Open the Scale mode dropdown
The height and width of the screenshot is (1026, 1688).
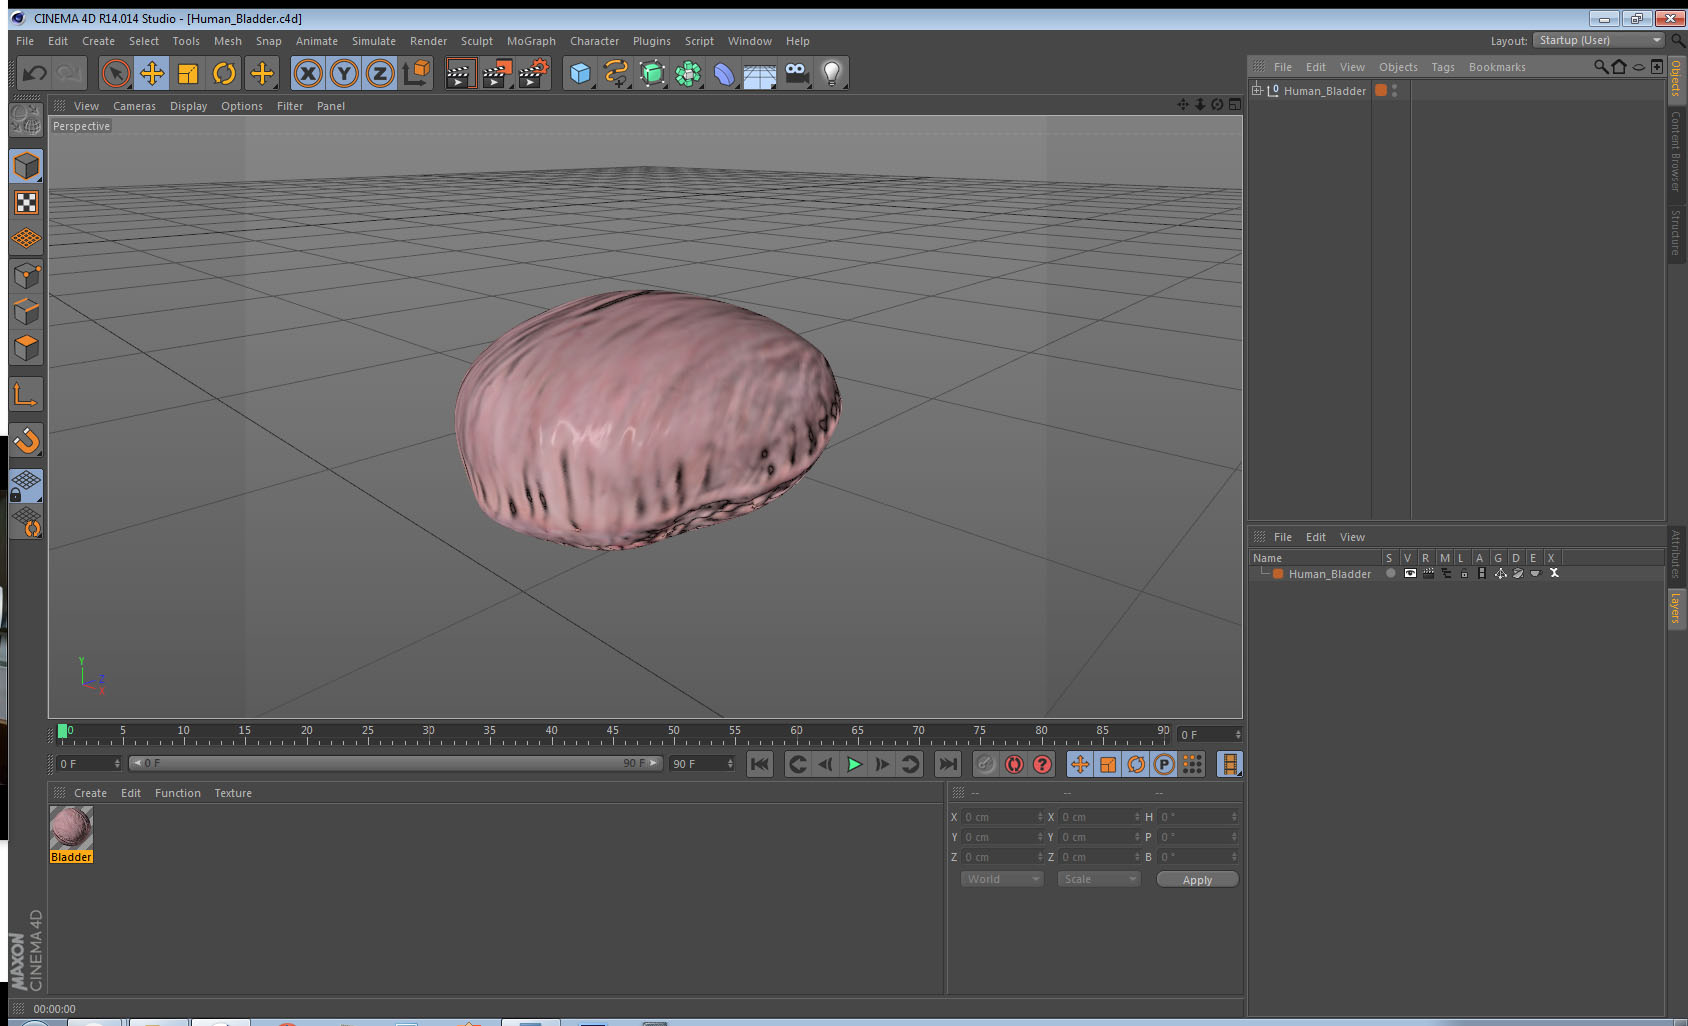coord(1099,879)
